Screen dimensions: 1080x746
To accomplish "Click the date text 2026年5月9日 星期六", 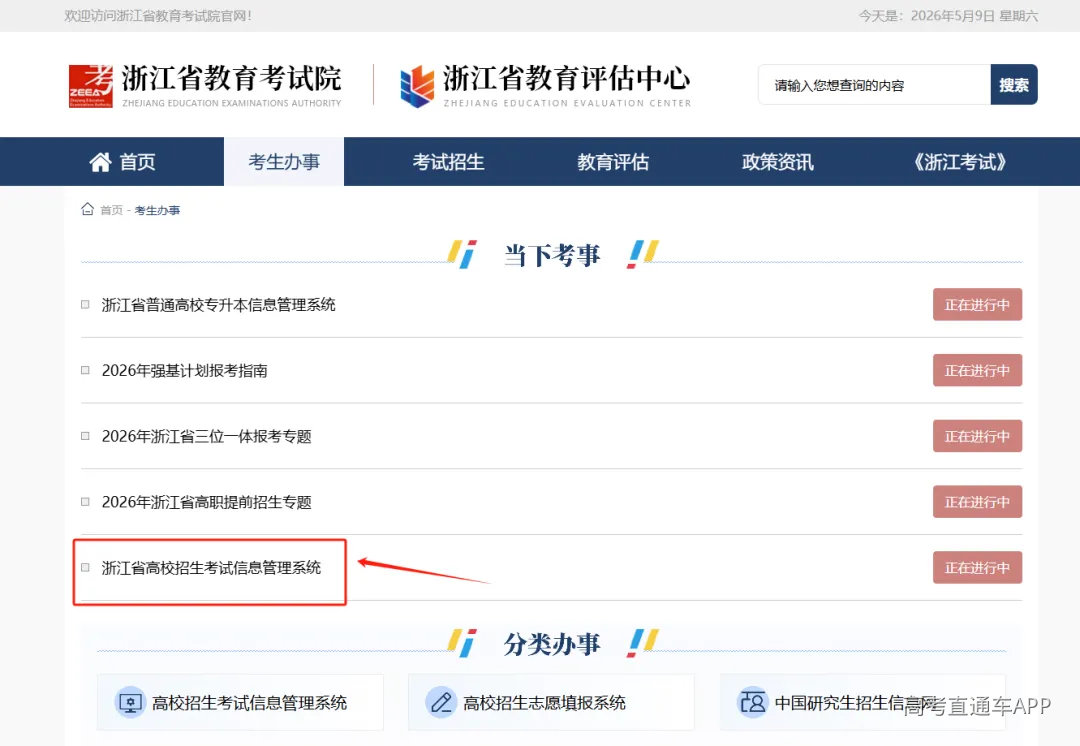I will coord(974,15).
